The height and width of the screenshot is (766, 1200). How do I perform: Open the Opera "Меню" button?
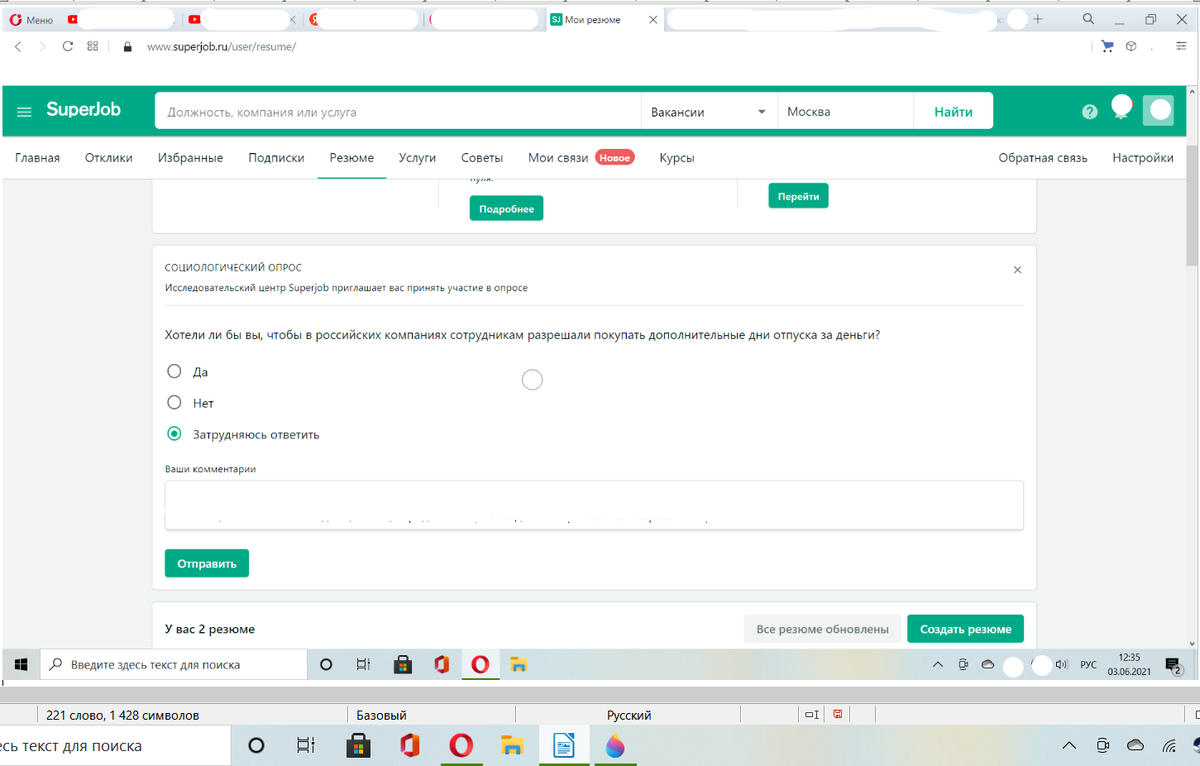click(x=32, y=20)
